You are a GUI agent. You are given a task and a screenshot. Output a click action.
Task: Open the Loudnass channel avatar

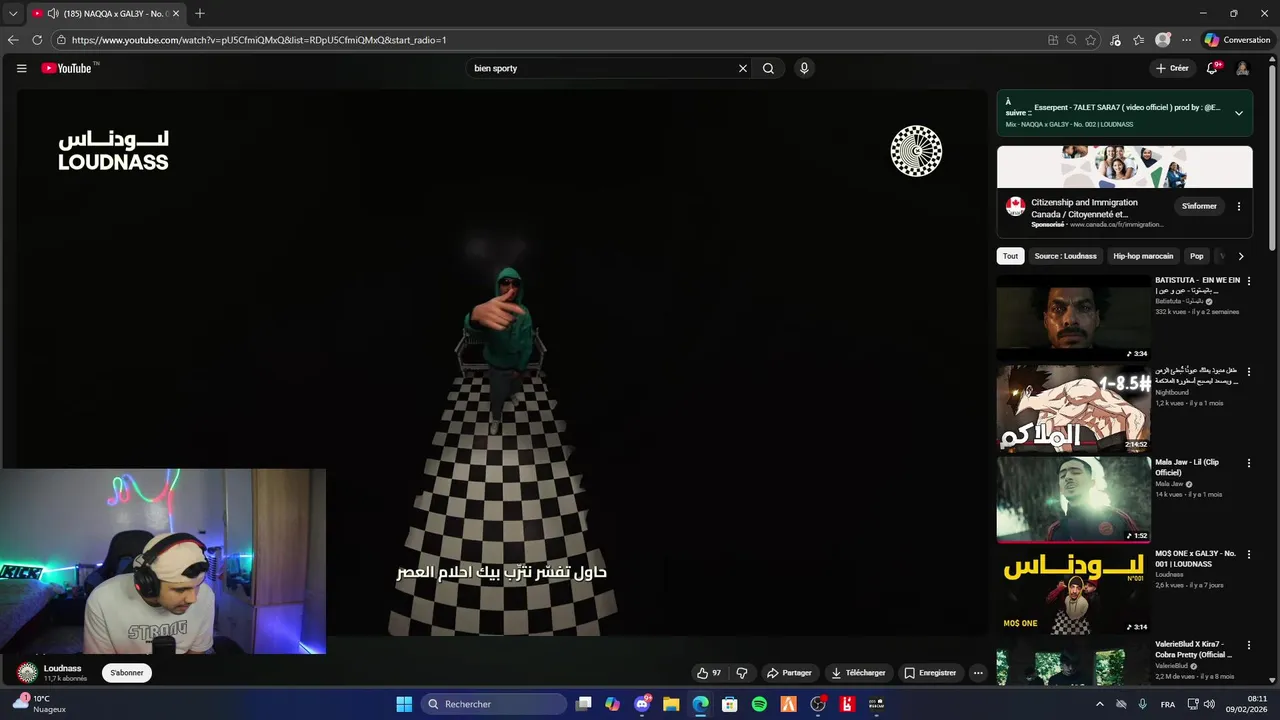[x=28, y=673]
